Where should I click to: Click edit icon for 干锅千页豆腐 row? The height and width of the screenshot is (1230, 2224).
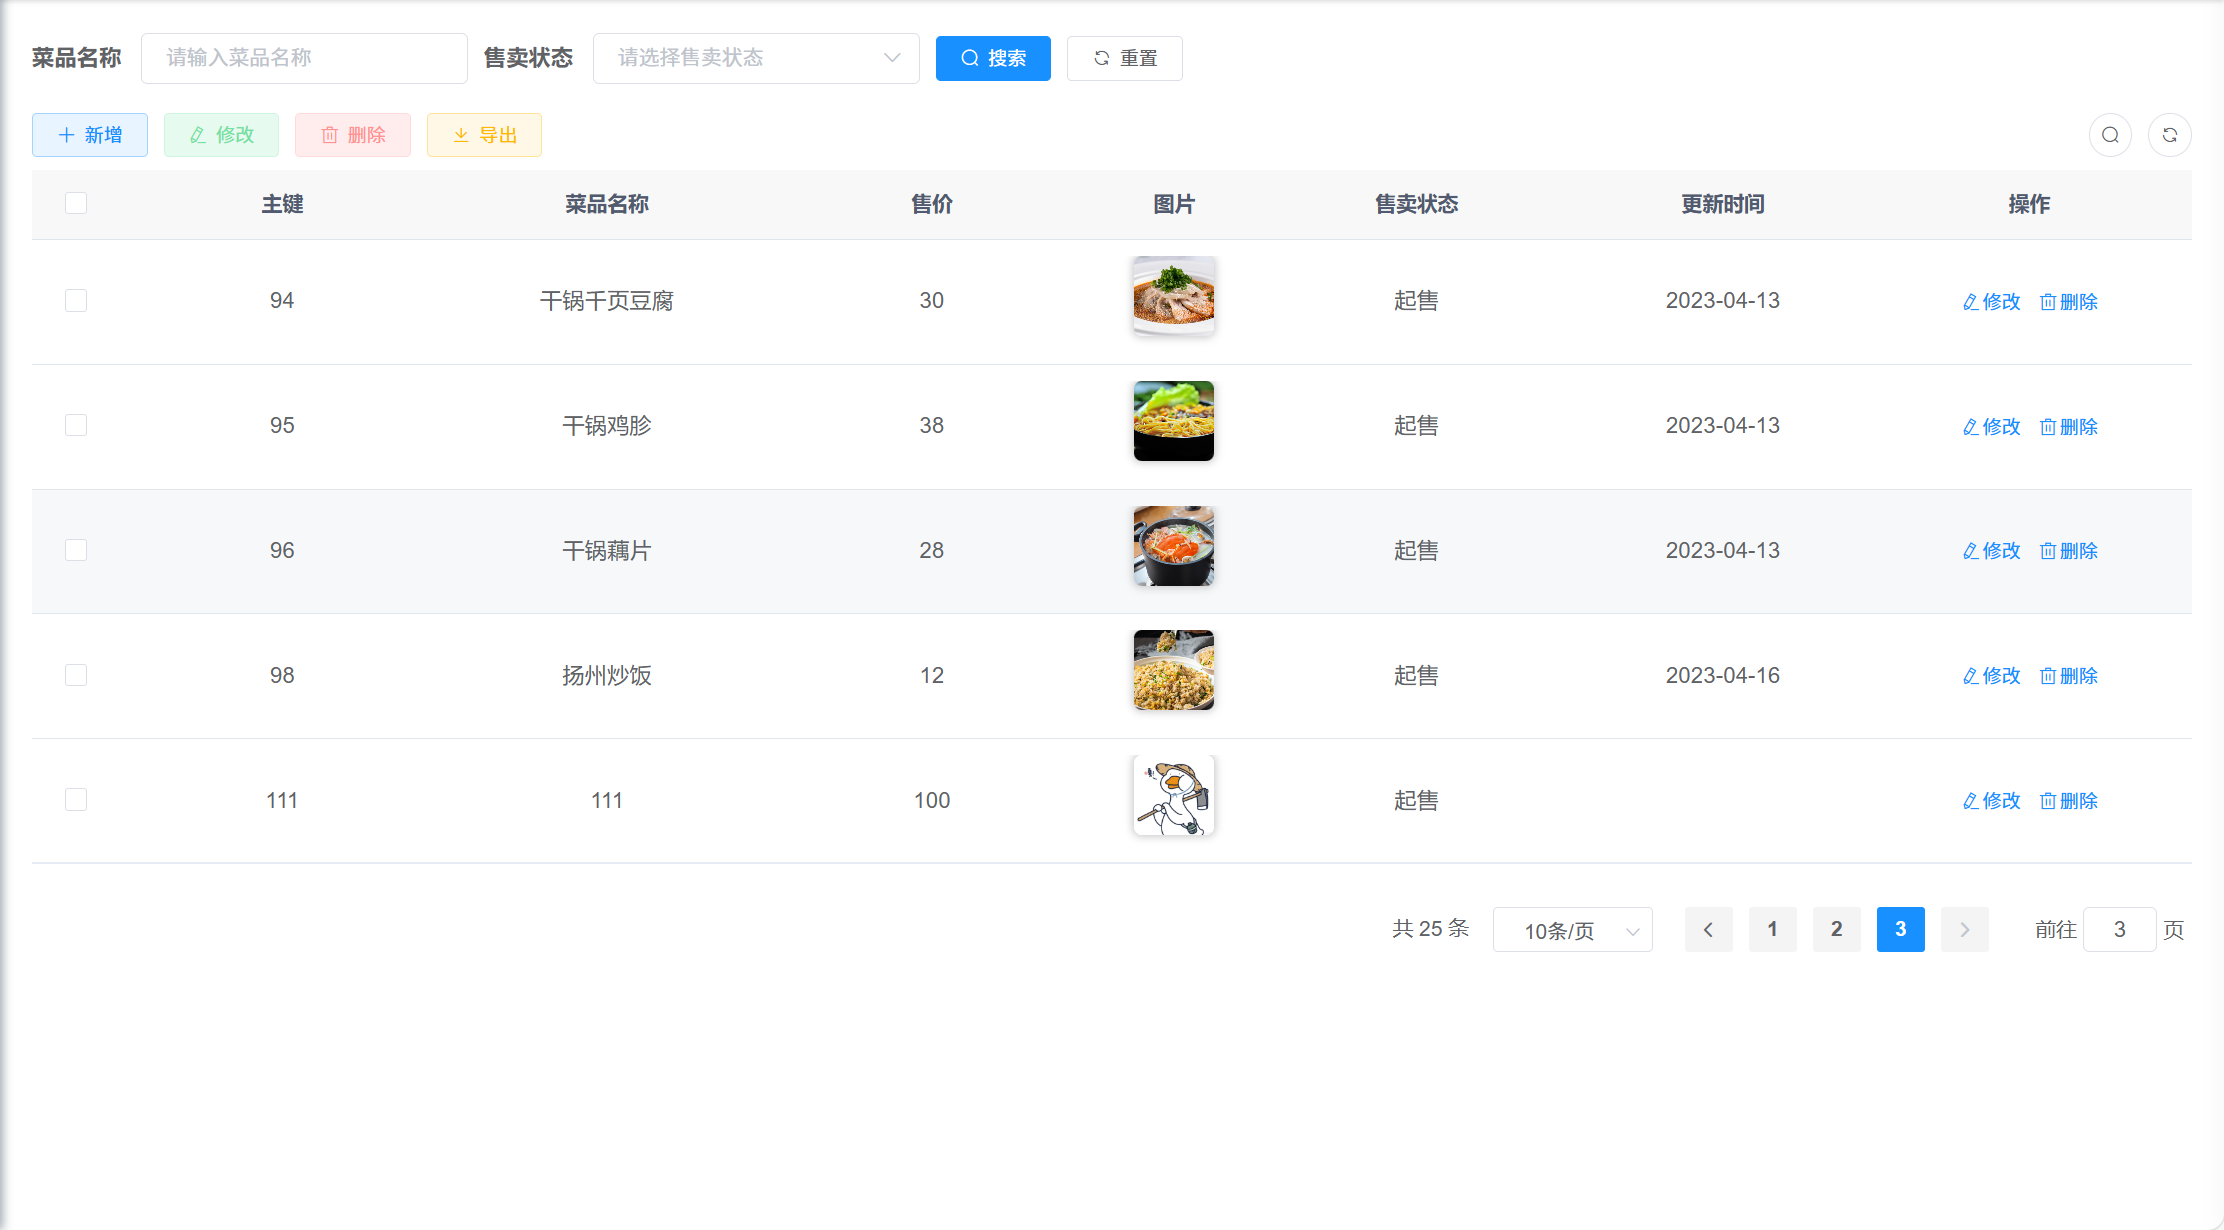click(x=1991, y=301)
